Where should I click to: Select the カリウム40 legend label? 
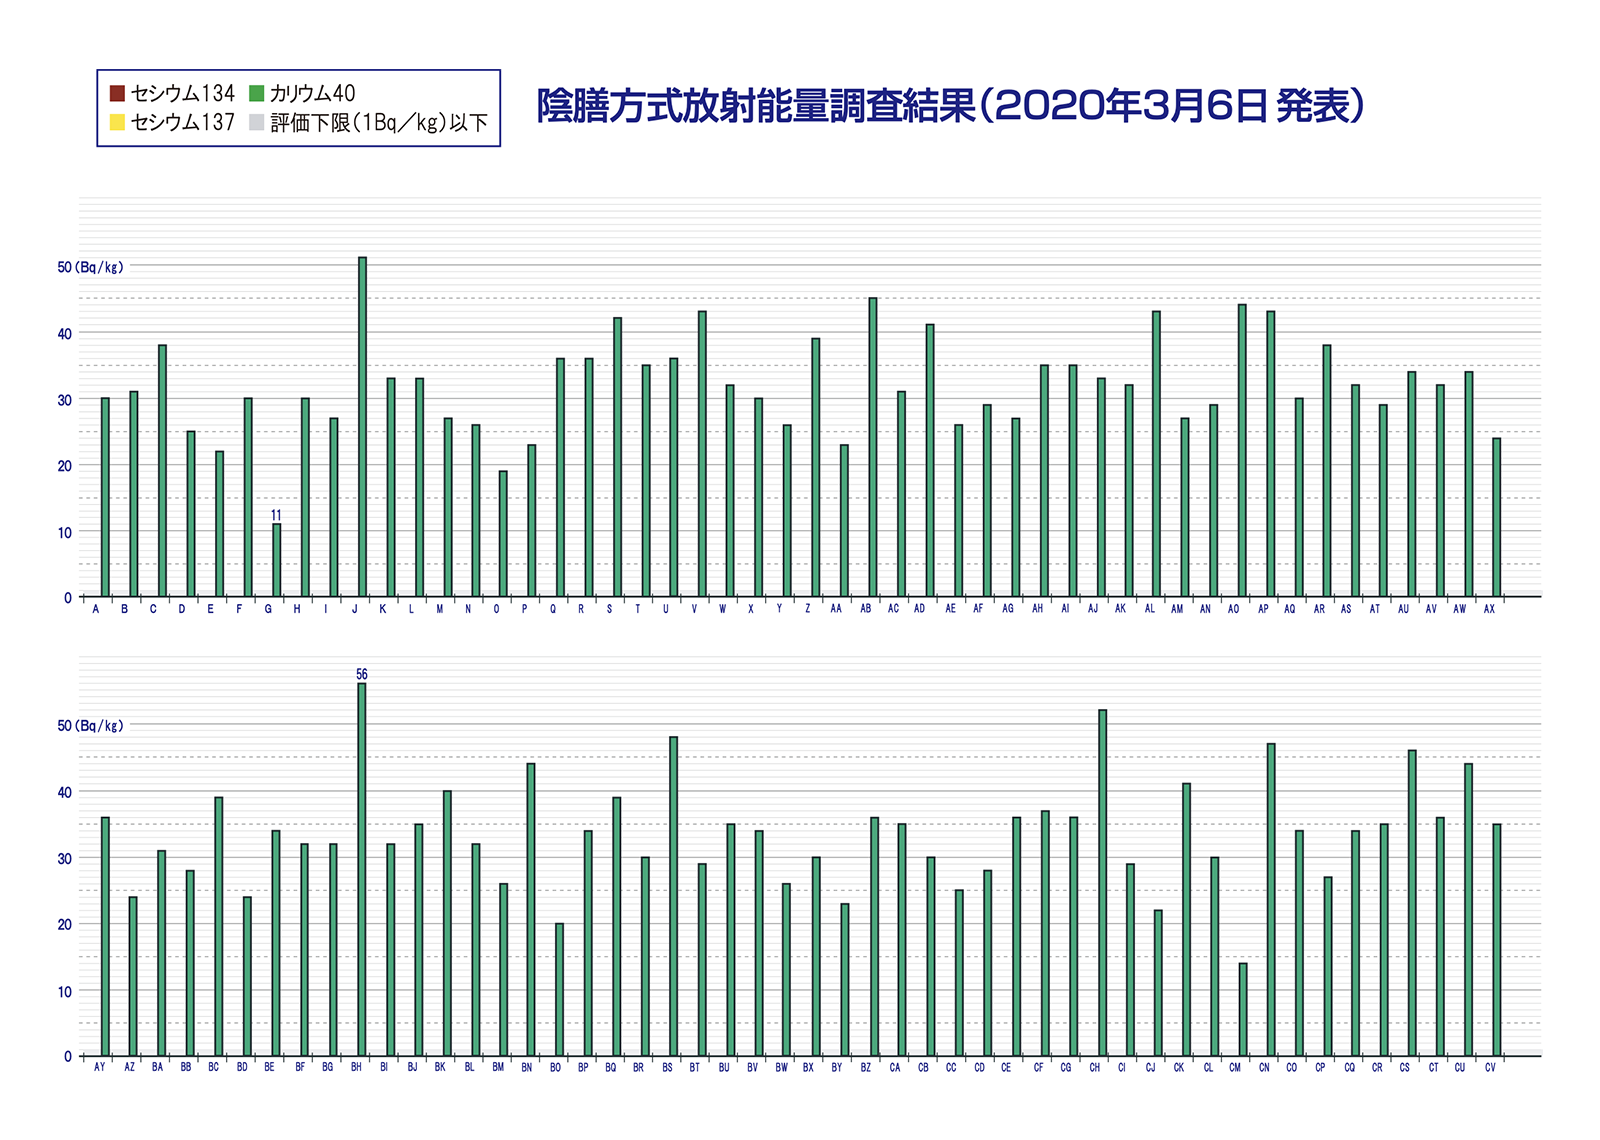[x=312, y=94]
